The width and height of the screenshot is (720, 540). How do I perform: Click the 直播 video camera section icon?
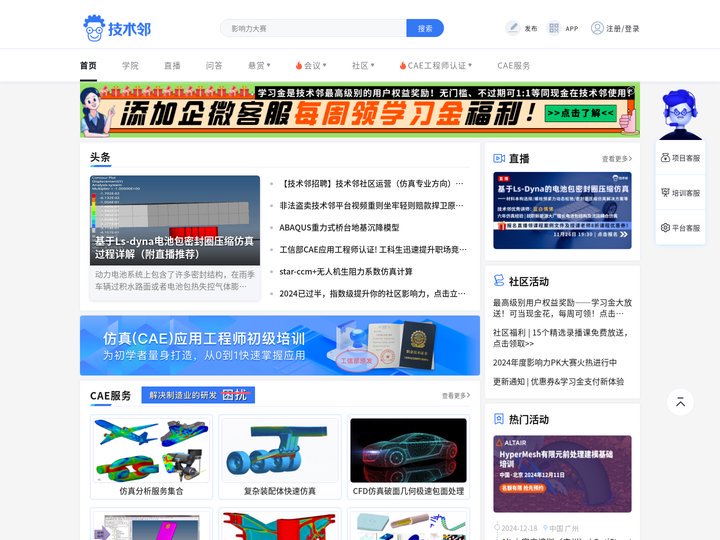pyautogui.click(x=499, y=158)
